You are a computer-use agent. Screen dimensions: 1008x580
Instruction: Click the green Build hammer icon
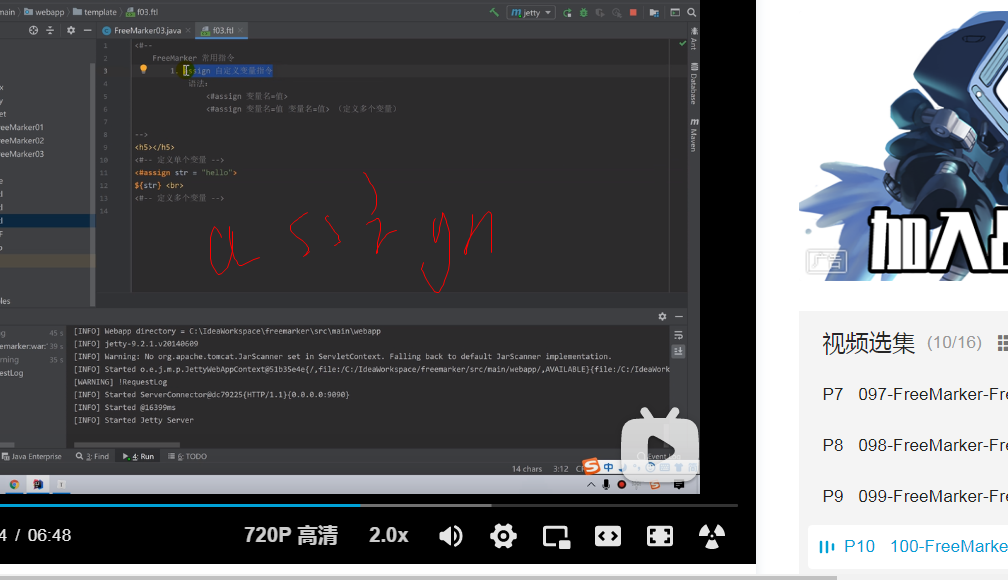[x=494, y=12]
